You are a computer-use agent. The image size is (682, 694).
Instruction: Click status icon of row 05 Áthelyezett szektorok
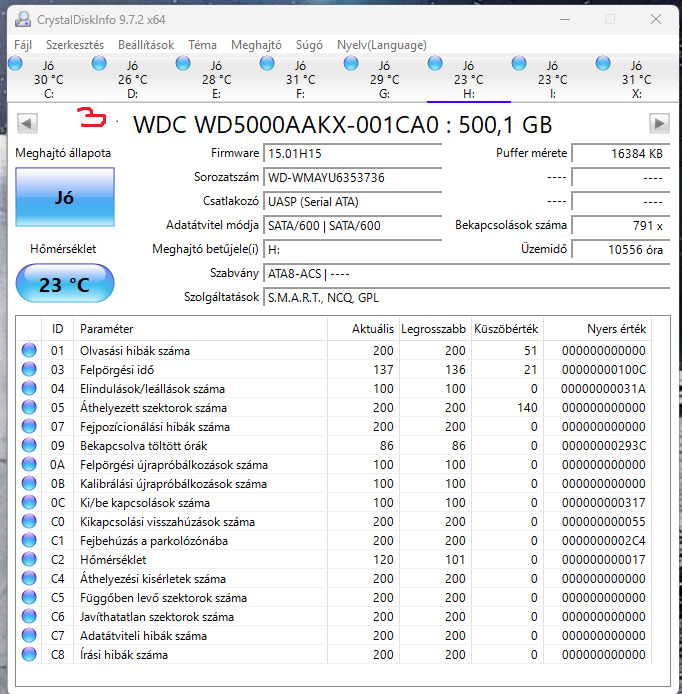(29, 407)
